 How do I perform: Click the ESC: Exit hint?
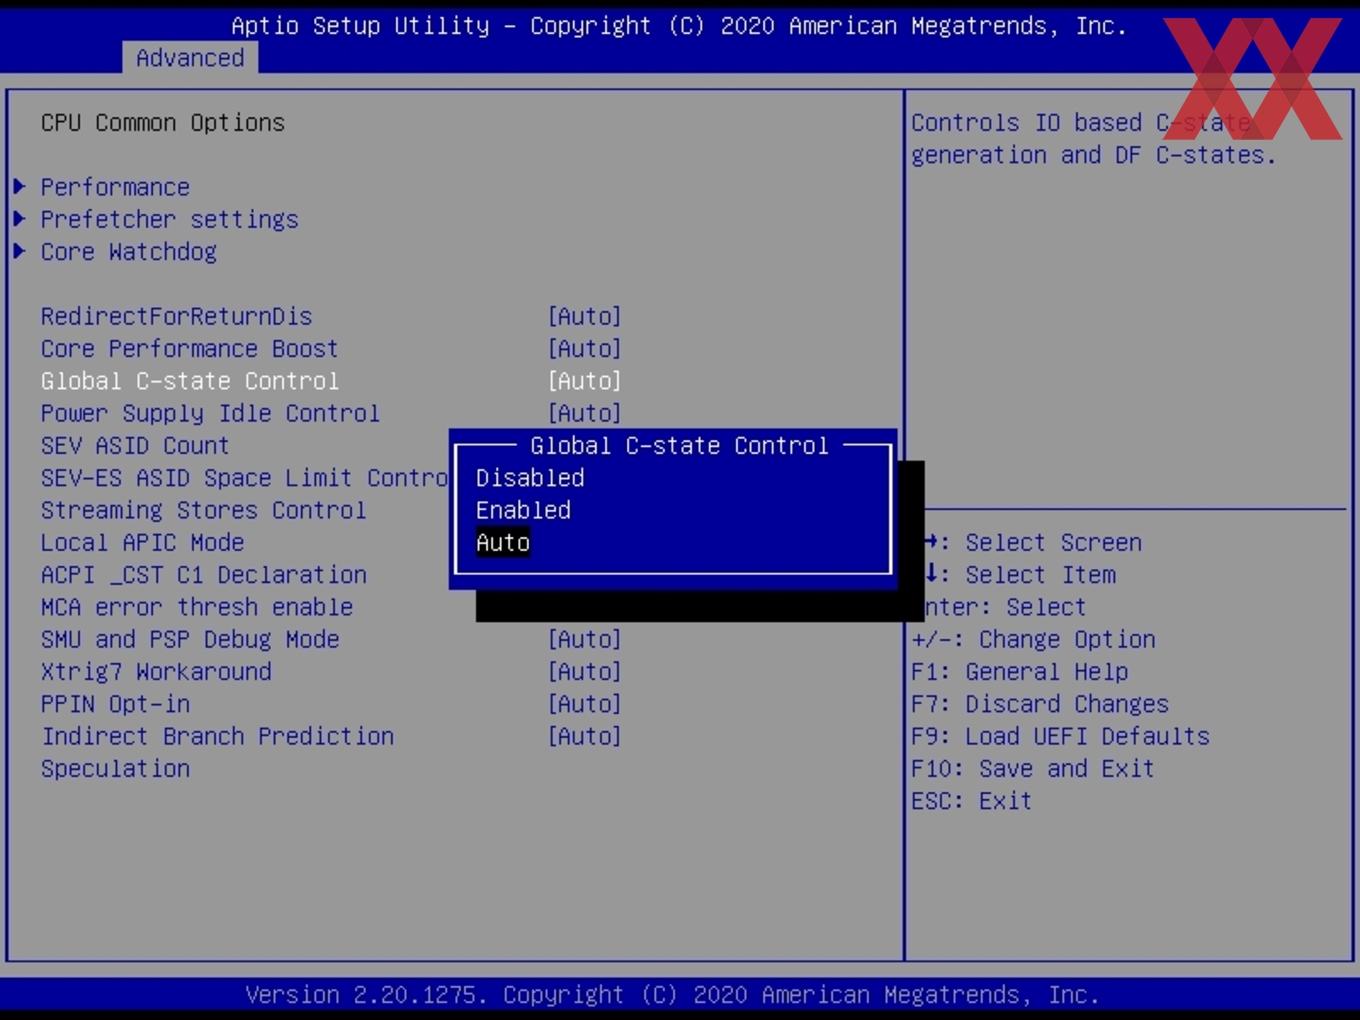[x=971, y=801]
